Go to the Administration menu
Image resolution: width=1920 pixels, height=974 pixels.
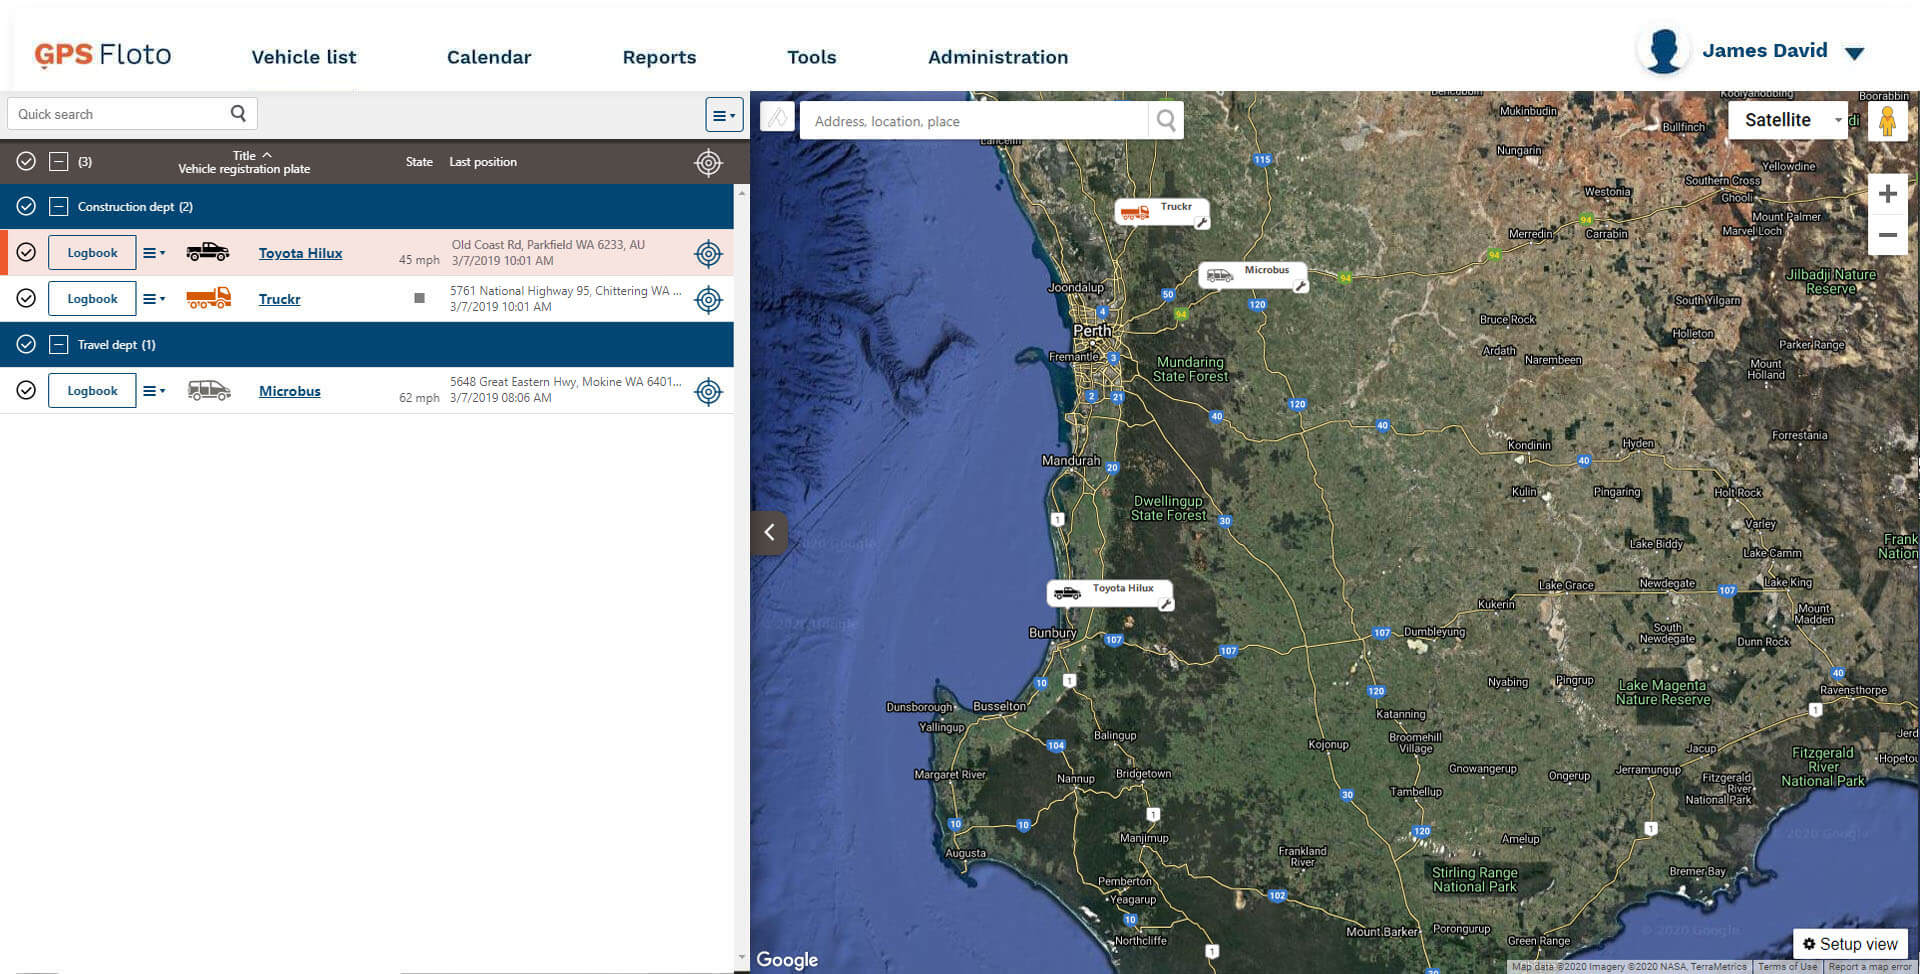coord(997,57)
